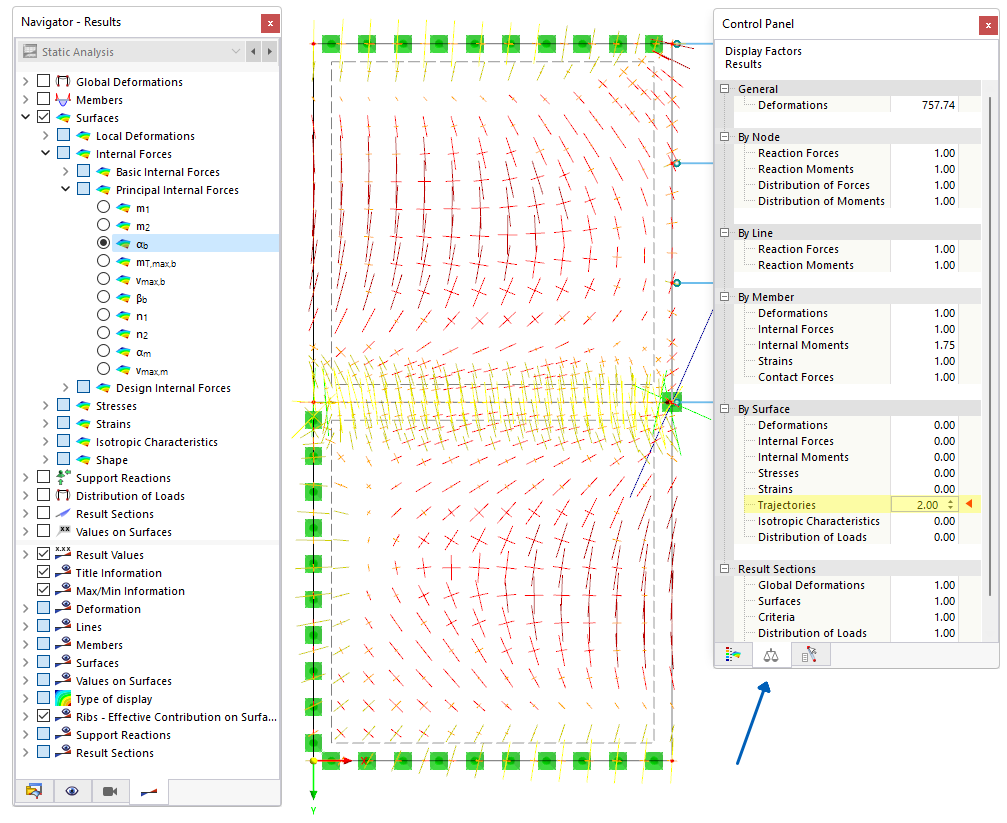
Task: Open the Static Analysis dropdown
Action: click(236, 51)
